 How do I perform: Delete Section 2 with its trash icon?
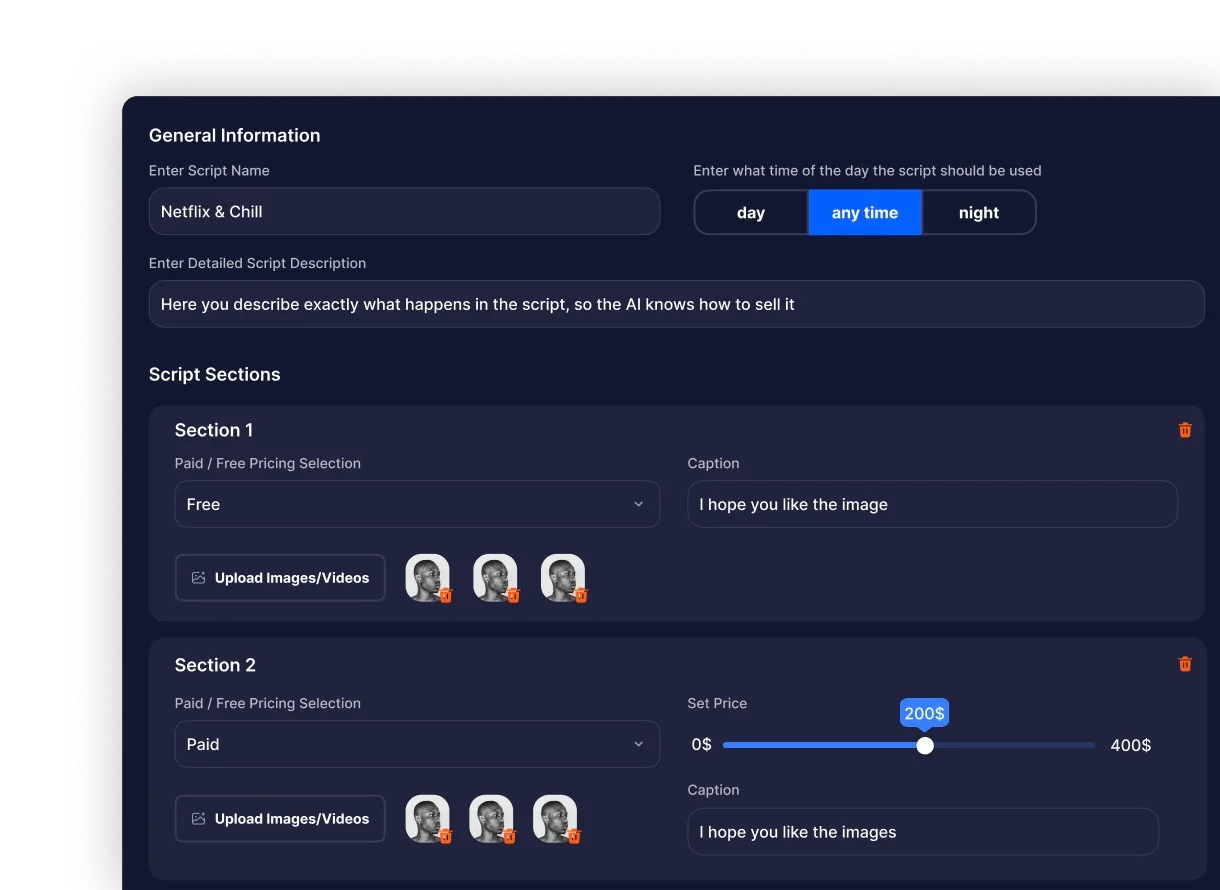pyautogui.click(x=1185, y=664)
